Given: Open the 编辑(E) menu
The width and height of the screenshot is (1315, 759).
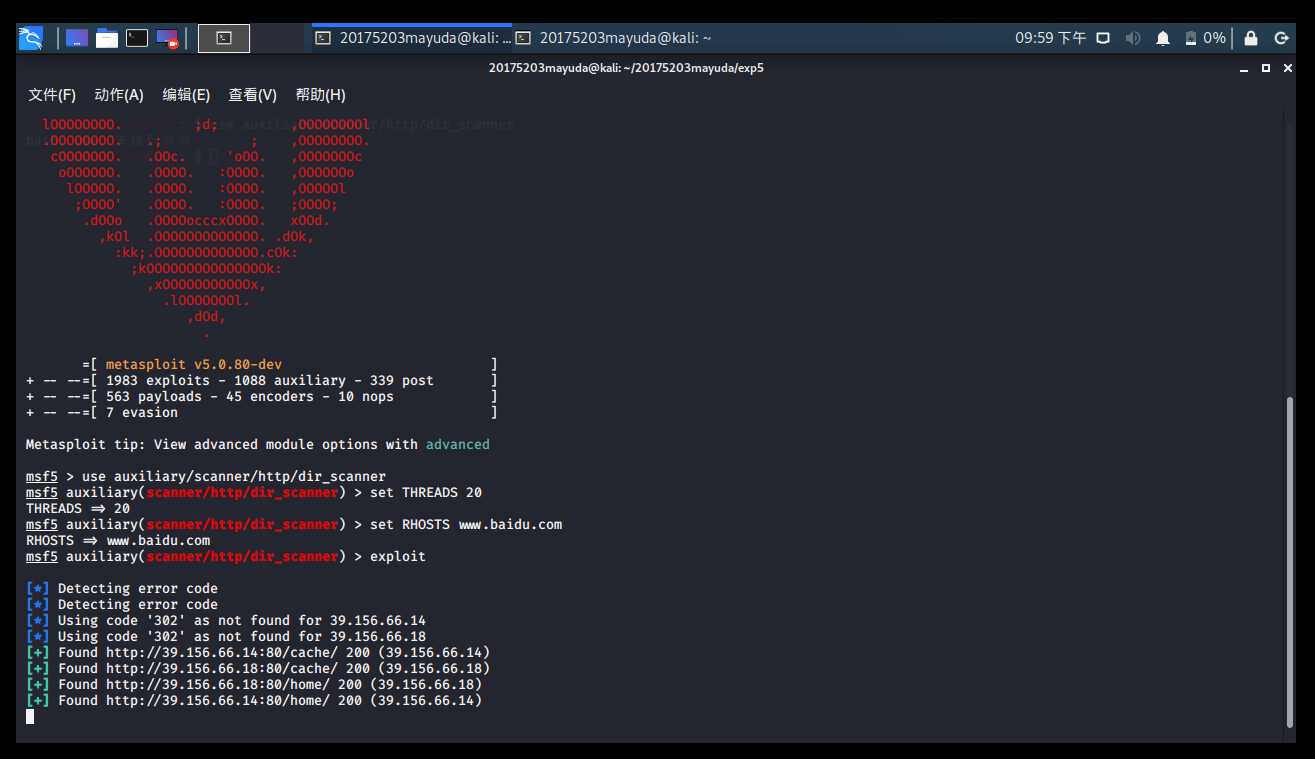Looking at the screenshot, I should pyautogui.click(x=186, y=95).
